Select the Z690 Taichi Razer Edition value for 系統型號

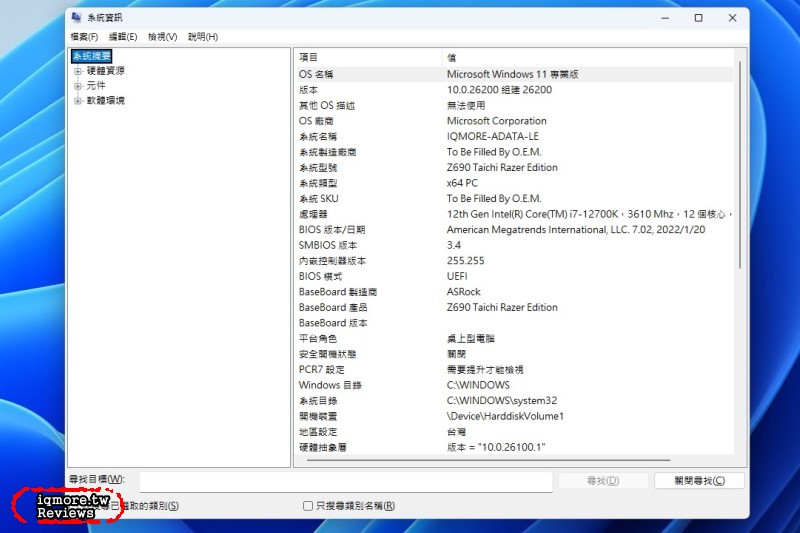[x=502, y=168]
